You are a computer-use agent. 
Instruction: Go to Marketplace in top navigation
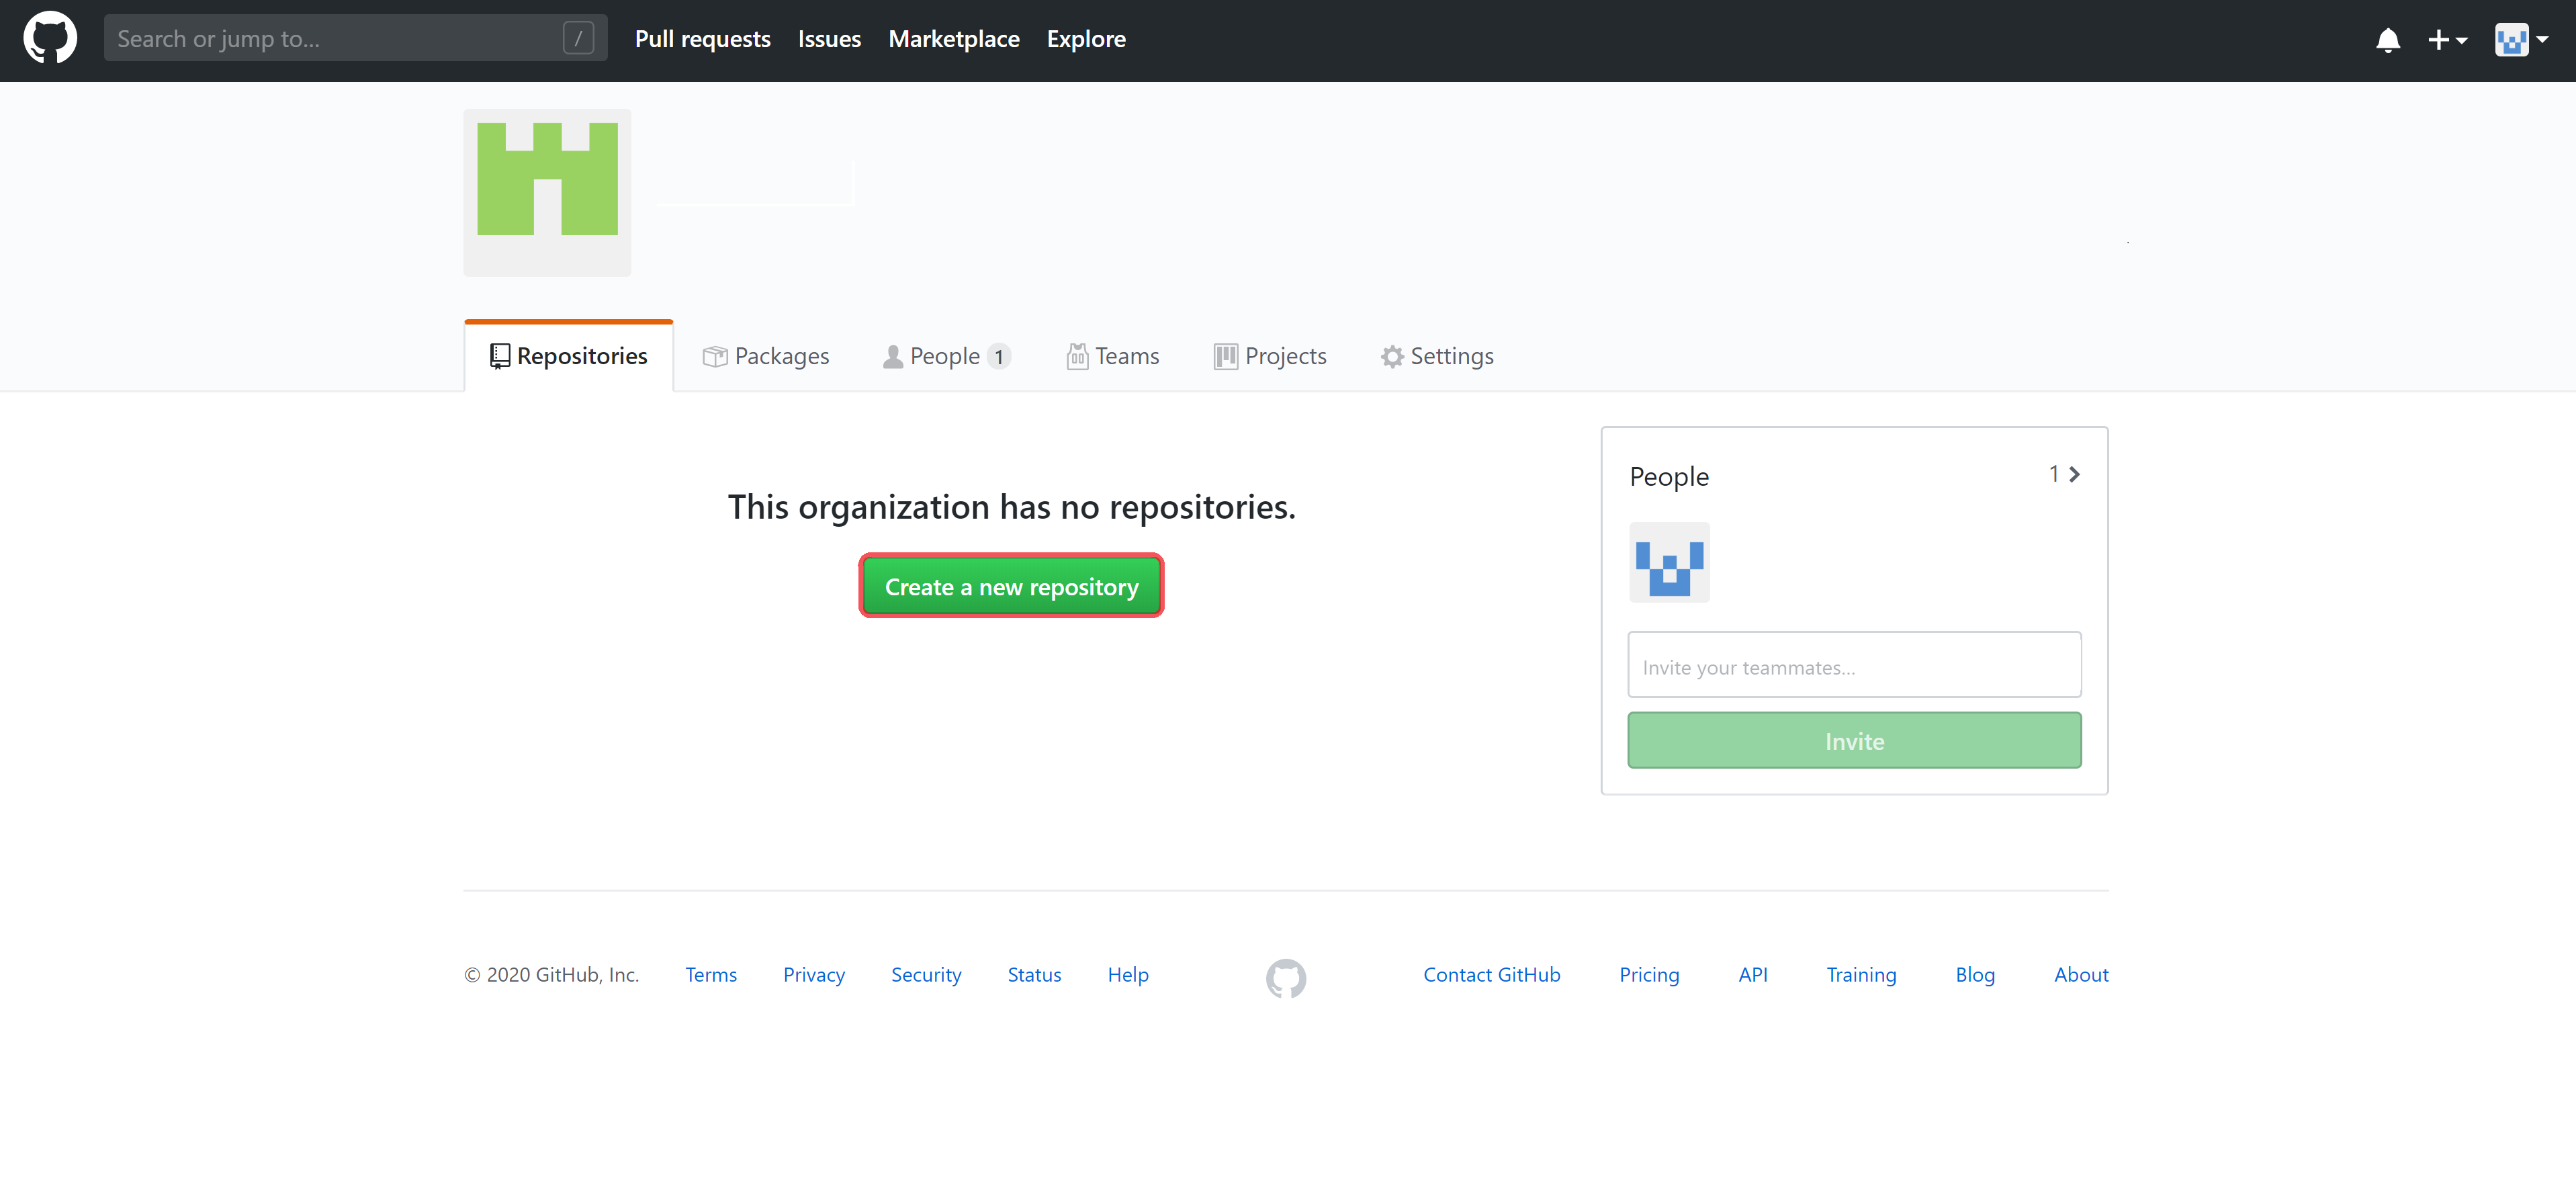click(954, 39)
